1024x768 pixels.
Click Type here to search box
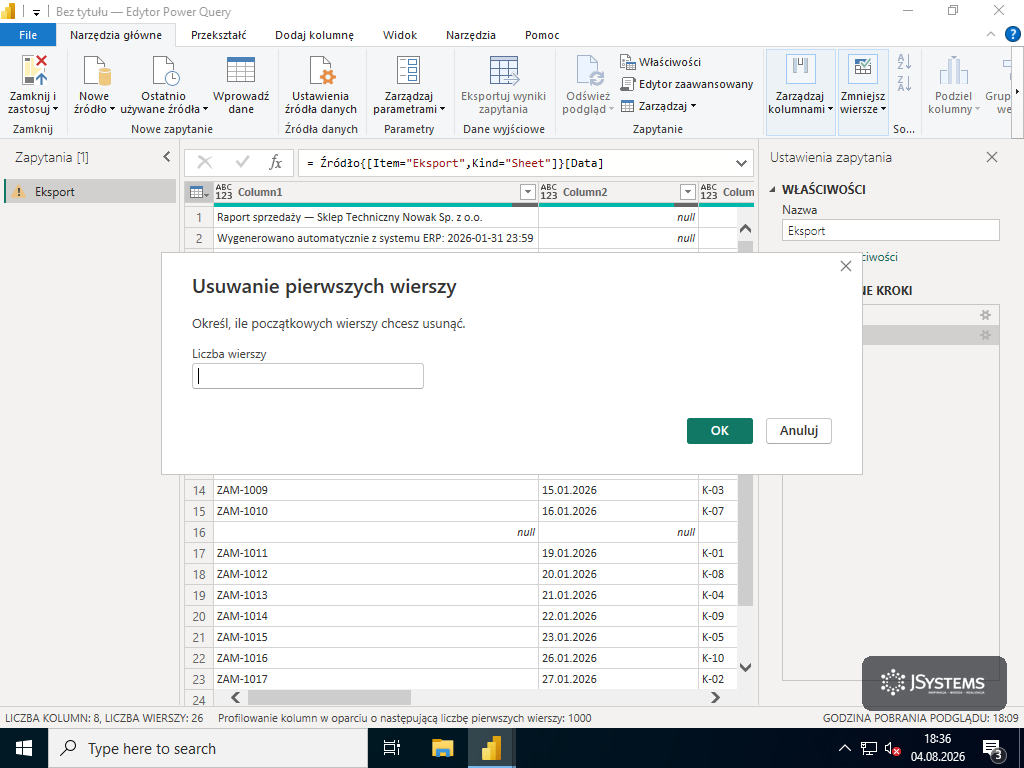click(x=208, y=748)
